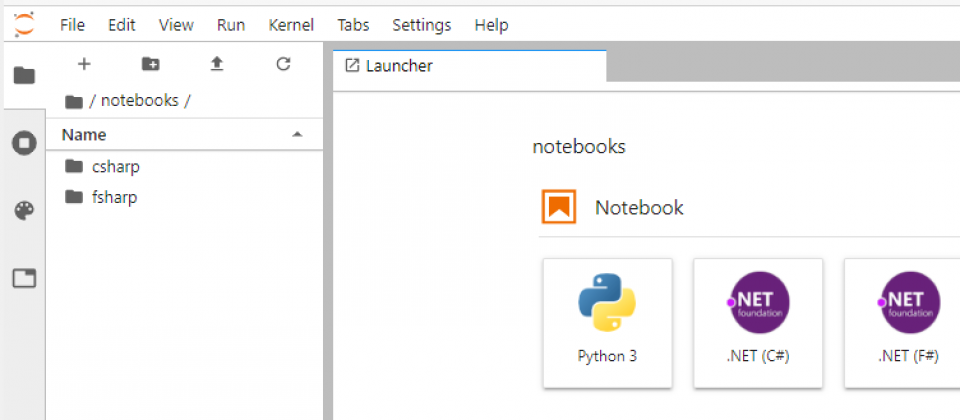Viewport: 960px width, 420px height.
Task: Open the Kernel menu
Action: click(x=291, y=25)
